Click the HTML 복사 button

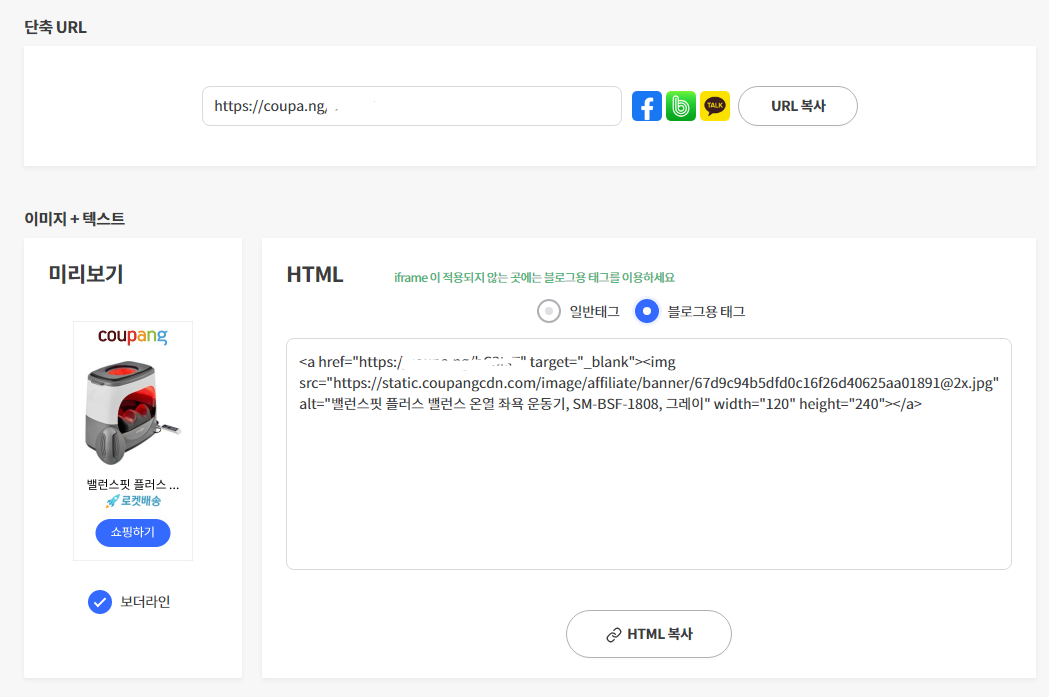pyautogui.click(x=648, y=634)
